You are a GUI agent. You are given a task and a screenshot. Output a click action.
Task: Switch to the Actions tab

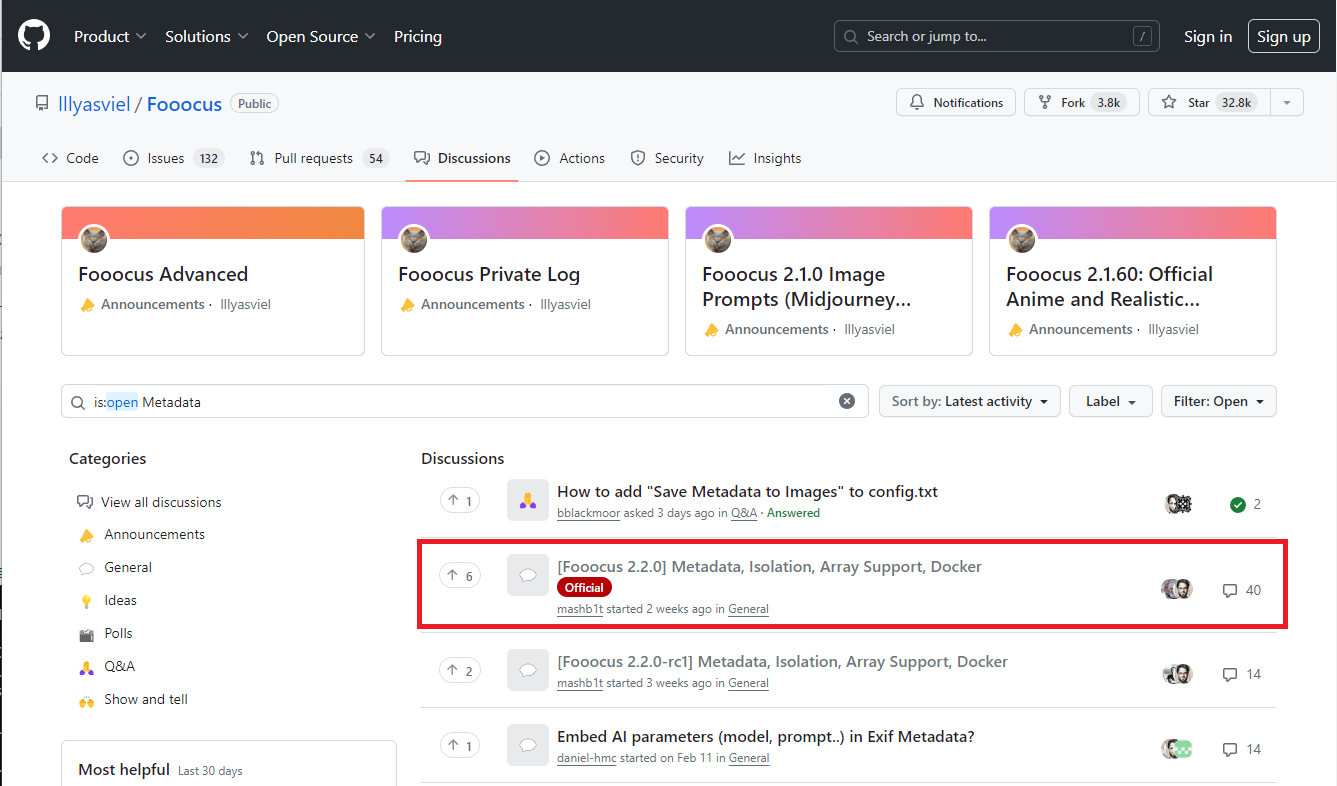[x=570, y=158]
